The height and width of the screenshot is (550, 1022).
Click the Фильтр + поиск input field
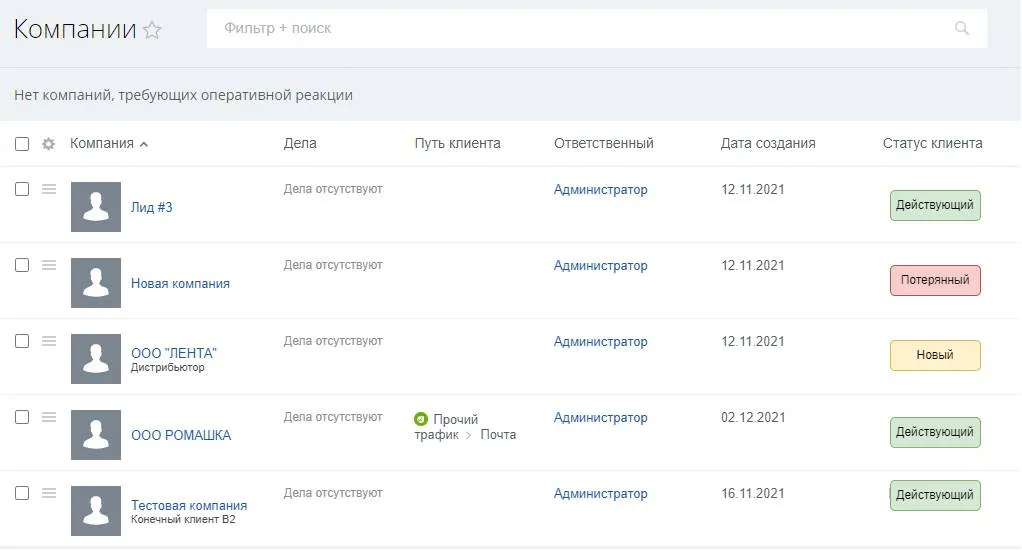point(580,29)
